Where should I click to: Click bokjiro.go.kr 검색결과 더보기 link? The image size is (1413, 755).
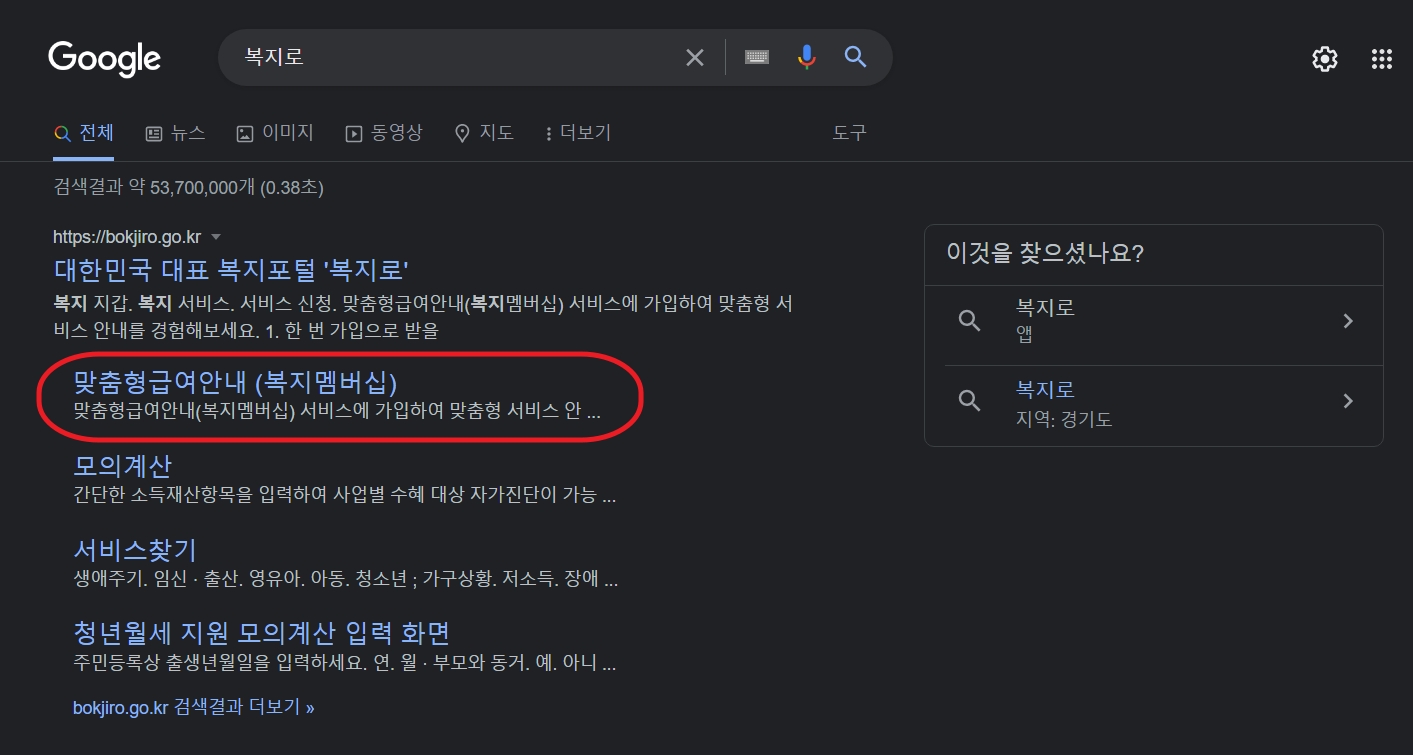pyautogui.click(x=194, y=707)
